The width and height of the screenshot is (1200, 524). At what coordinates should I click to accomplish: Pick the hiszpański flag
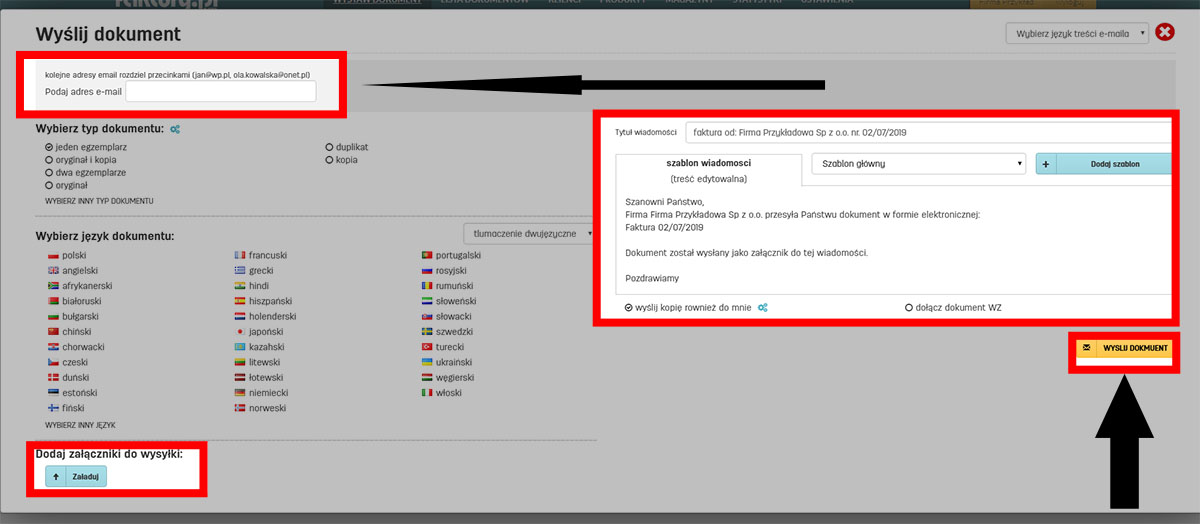point(239,300)
